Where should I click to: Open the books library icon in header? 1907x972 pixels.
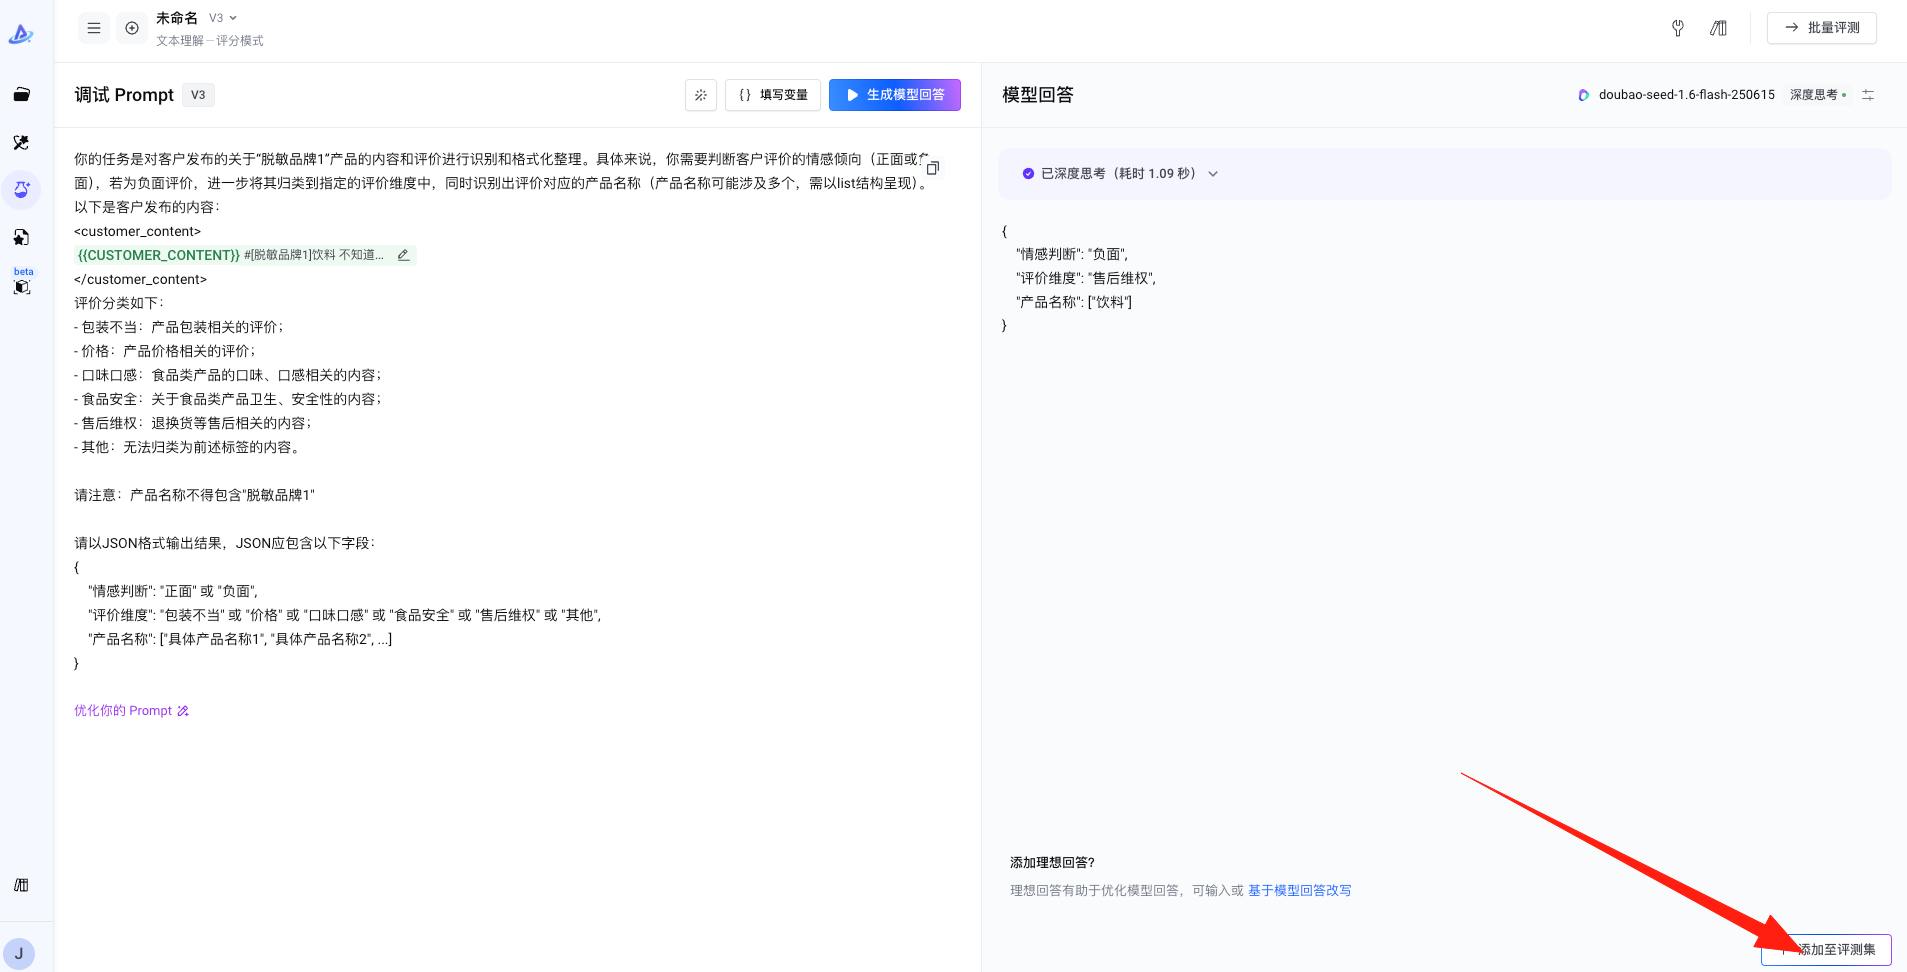pos(1718,28)
